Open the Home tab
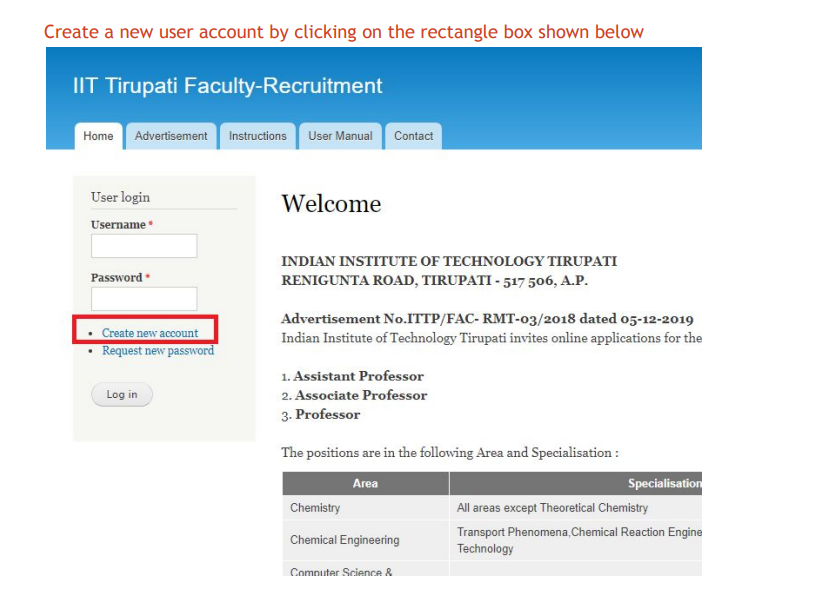 tap(99, 136)
